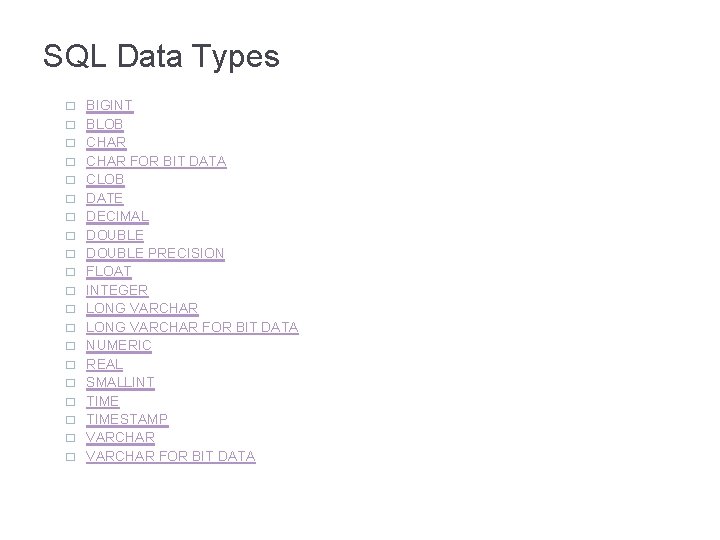Click the DECIMAL link

[x=117, y=216]
